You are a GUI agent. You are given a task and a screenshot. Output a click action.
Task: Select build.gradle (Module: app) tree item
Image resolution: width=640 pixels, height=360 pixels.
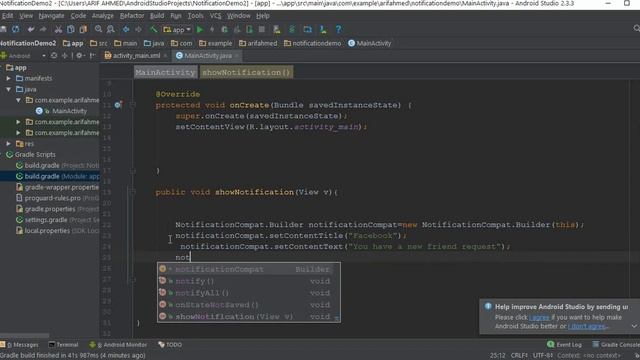(57, 176)
